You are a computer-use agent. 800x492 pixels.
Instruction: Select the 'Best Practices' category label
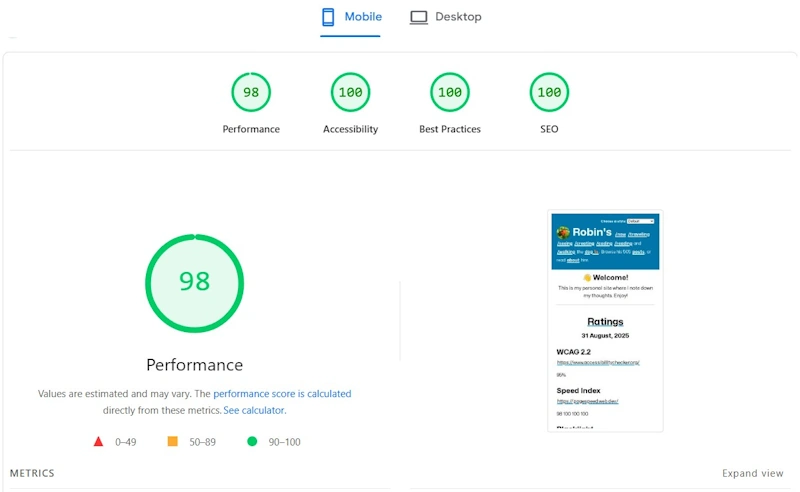click(450, 129)
